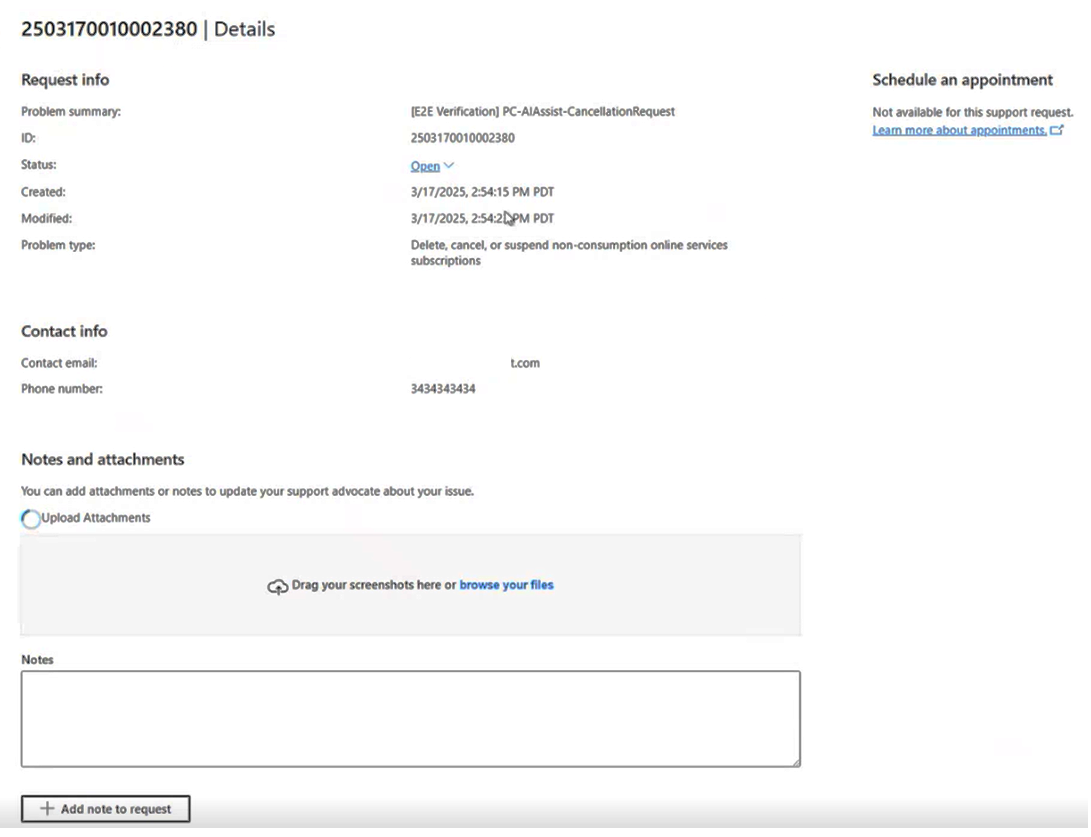Screen dimensions: 1091x837
Task: Click the ticket ID value 2503170010002380
Action: [x=462, y=138]
